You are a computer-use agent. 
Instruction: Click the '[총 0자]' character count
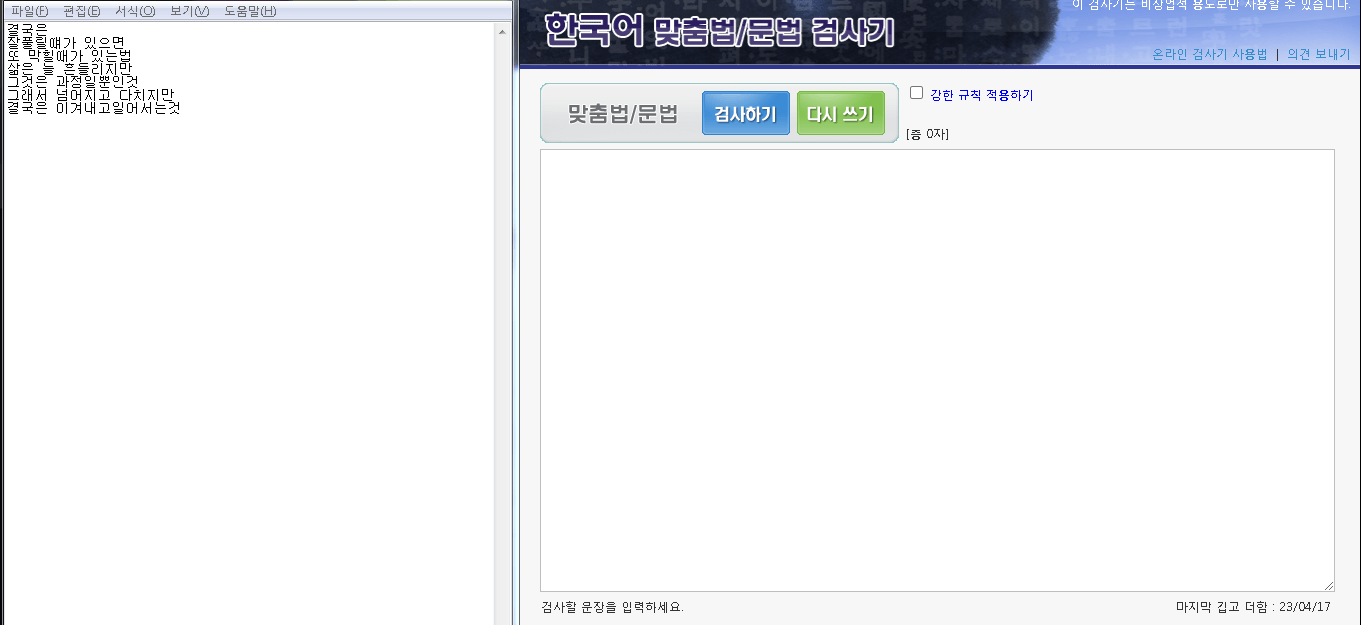point(927,134)
